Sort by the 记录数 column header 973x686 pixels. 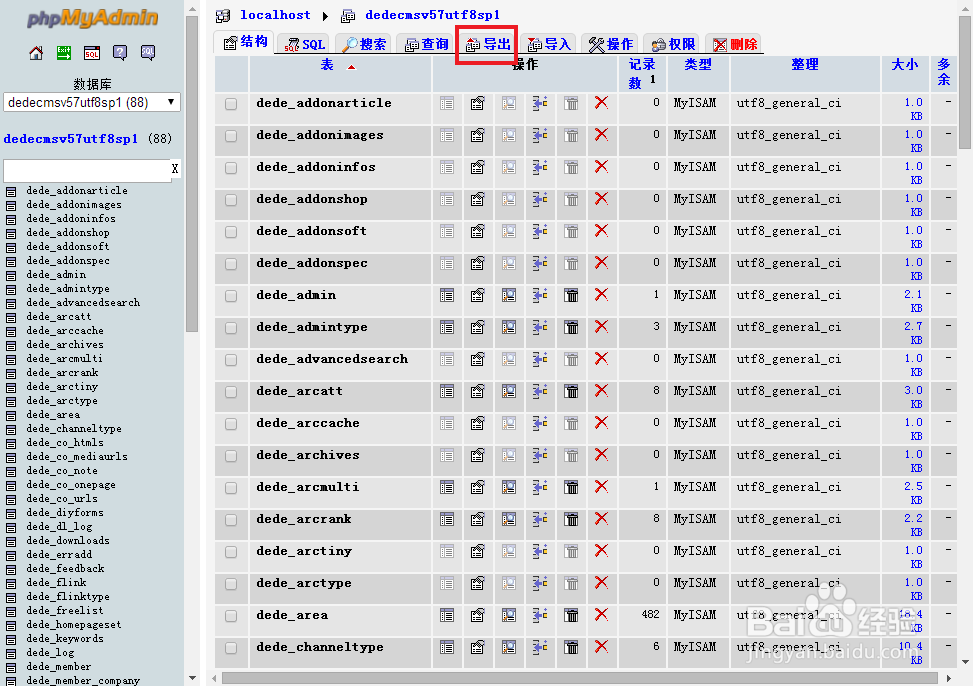[x=641, y=73]
